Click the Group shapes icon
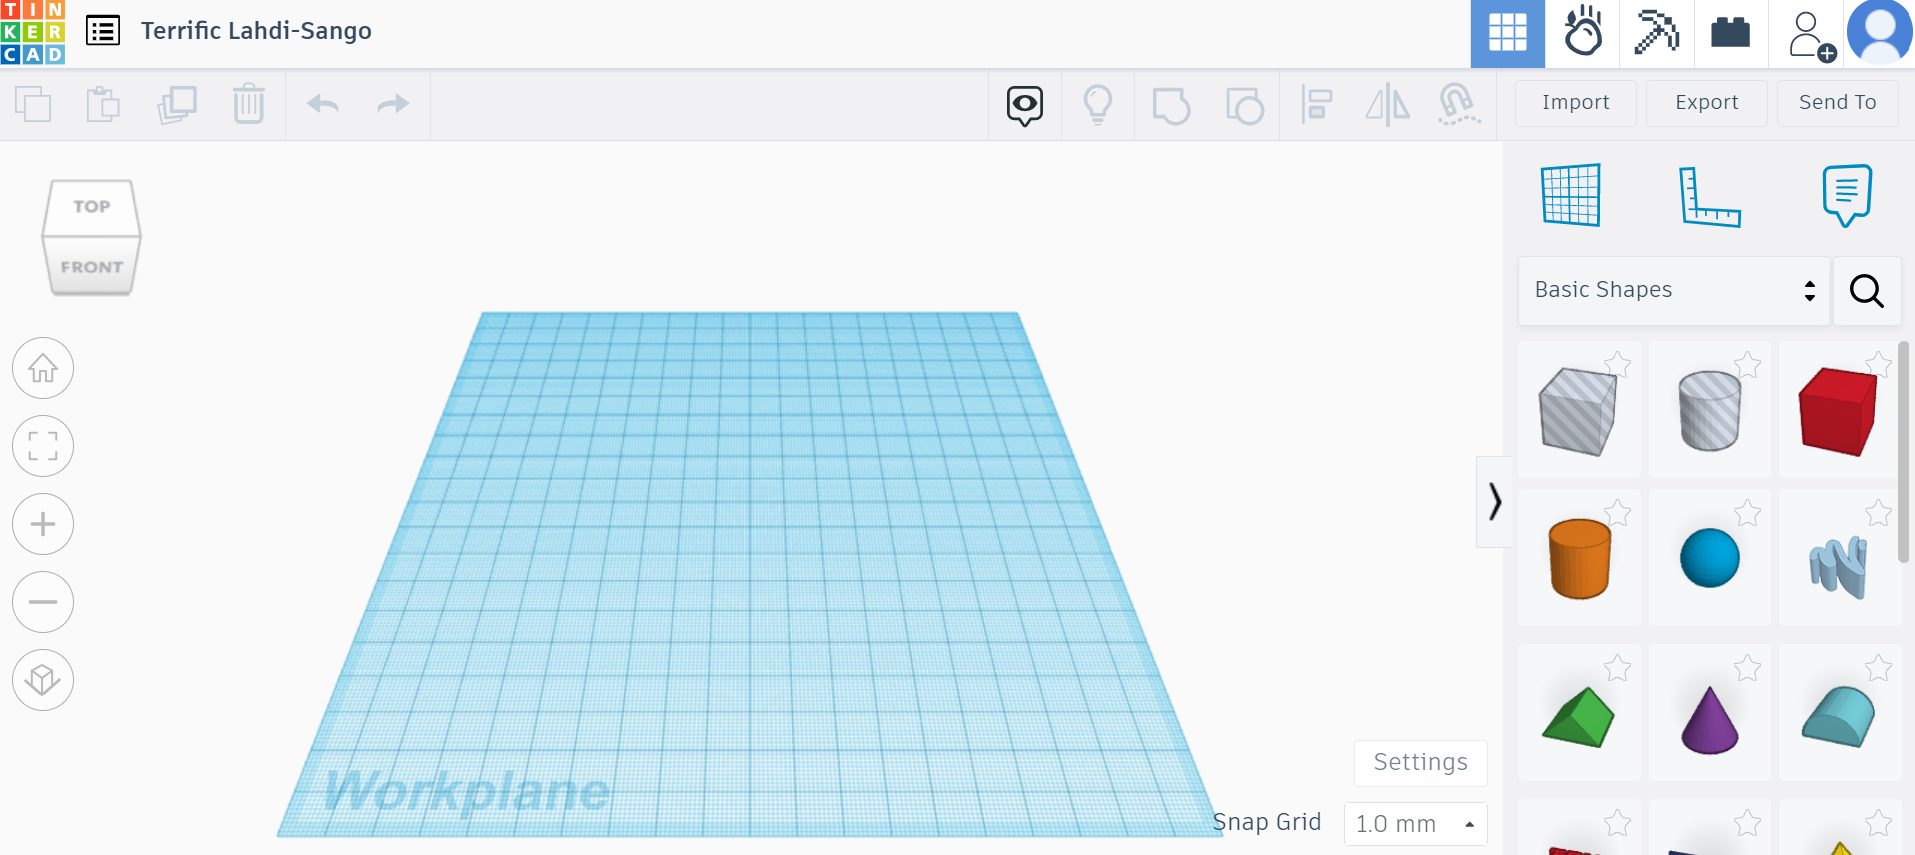 pos(1171,105)
